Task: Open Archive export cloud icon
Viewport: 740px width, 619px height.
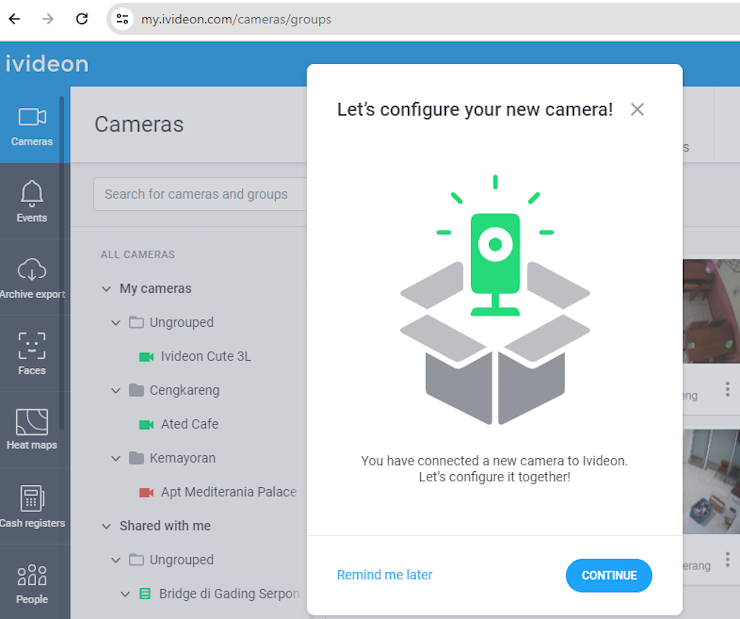Action: (x=32, y=269)
